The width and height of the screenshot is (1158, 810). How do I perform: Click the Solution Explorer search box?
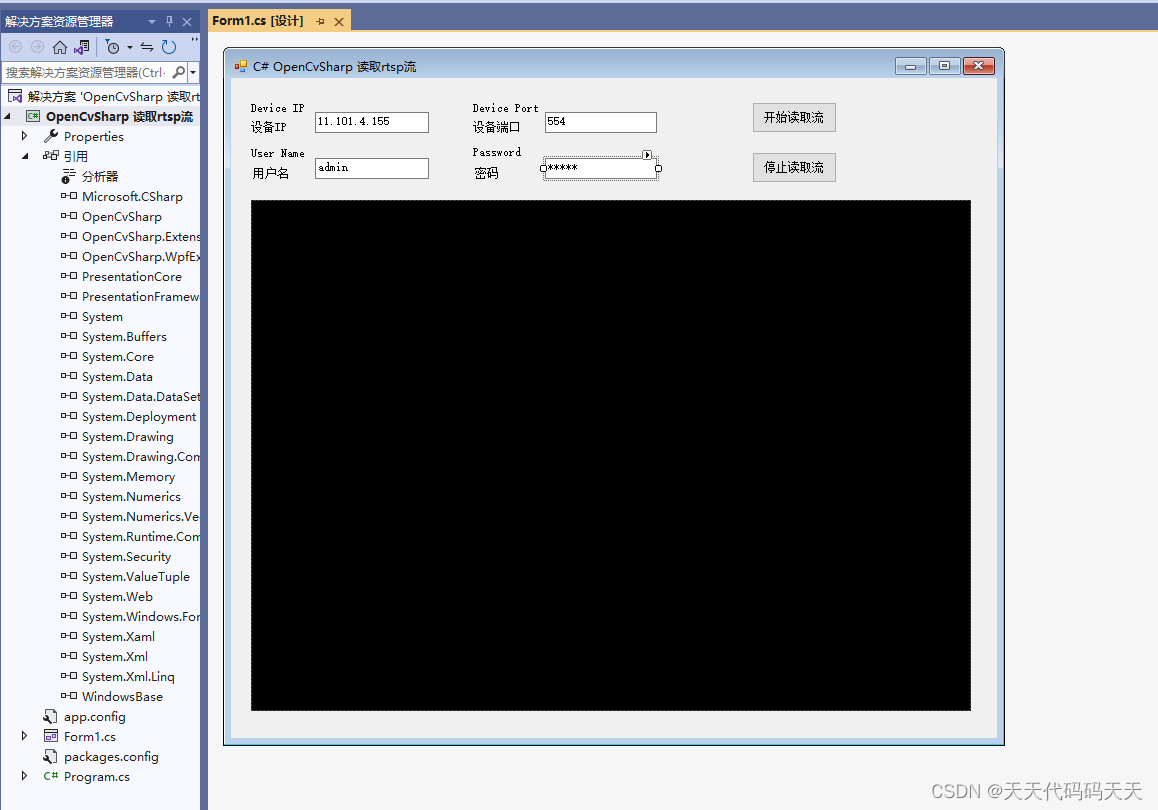tap(86, 72)
